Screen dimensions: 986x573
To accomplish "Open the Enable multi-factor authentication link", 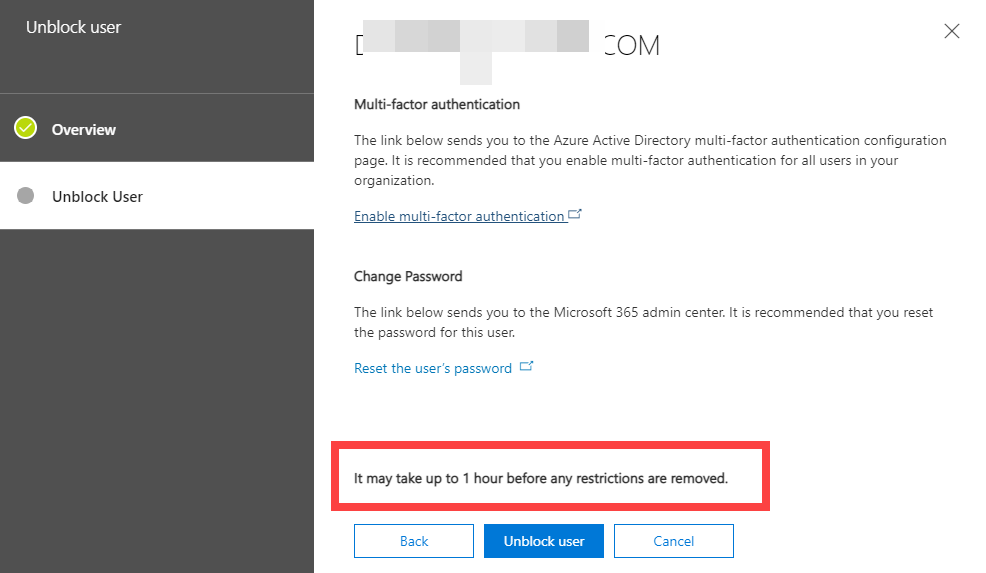I will 459,216.
